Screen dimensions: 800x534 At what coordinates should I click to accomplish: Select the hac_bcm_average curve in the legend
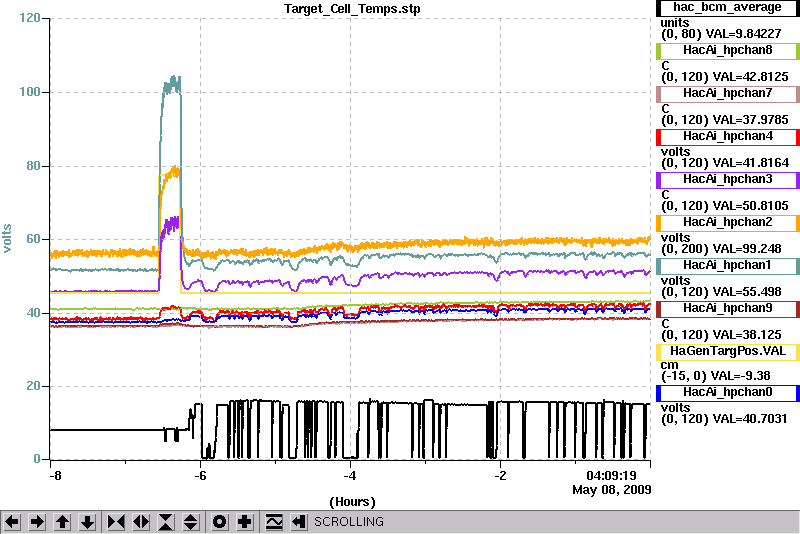[x=727, y=8]
